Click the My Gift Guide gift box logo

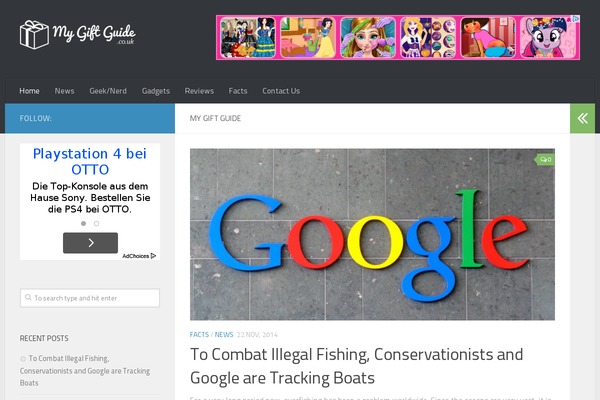pyautogui.click(x=34, y=34)
